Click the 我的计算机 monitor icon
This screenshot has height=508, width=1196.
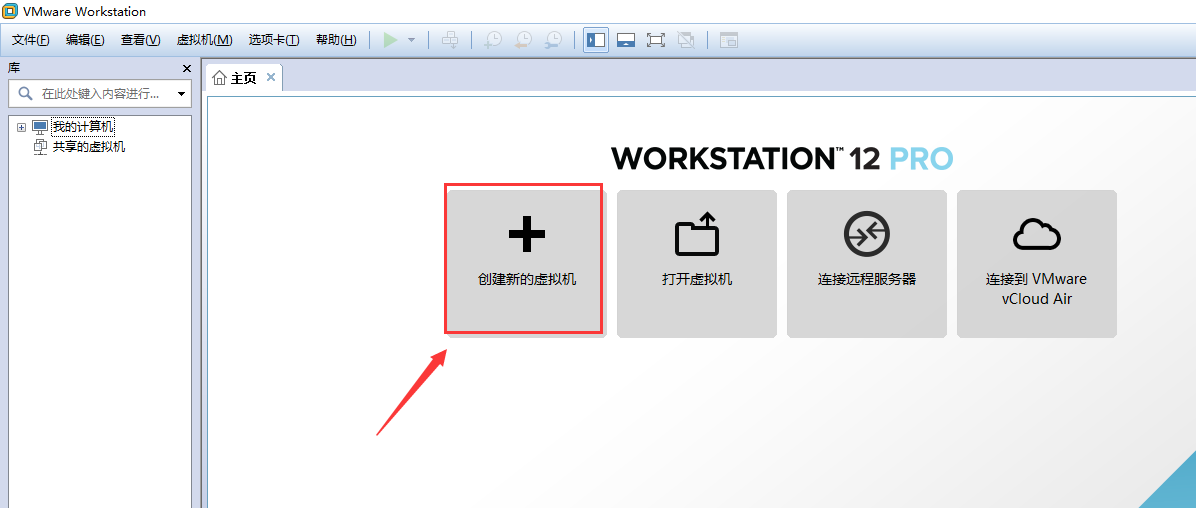pos(40,127)
